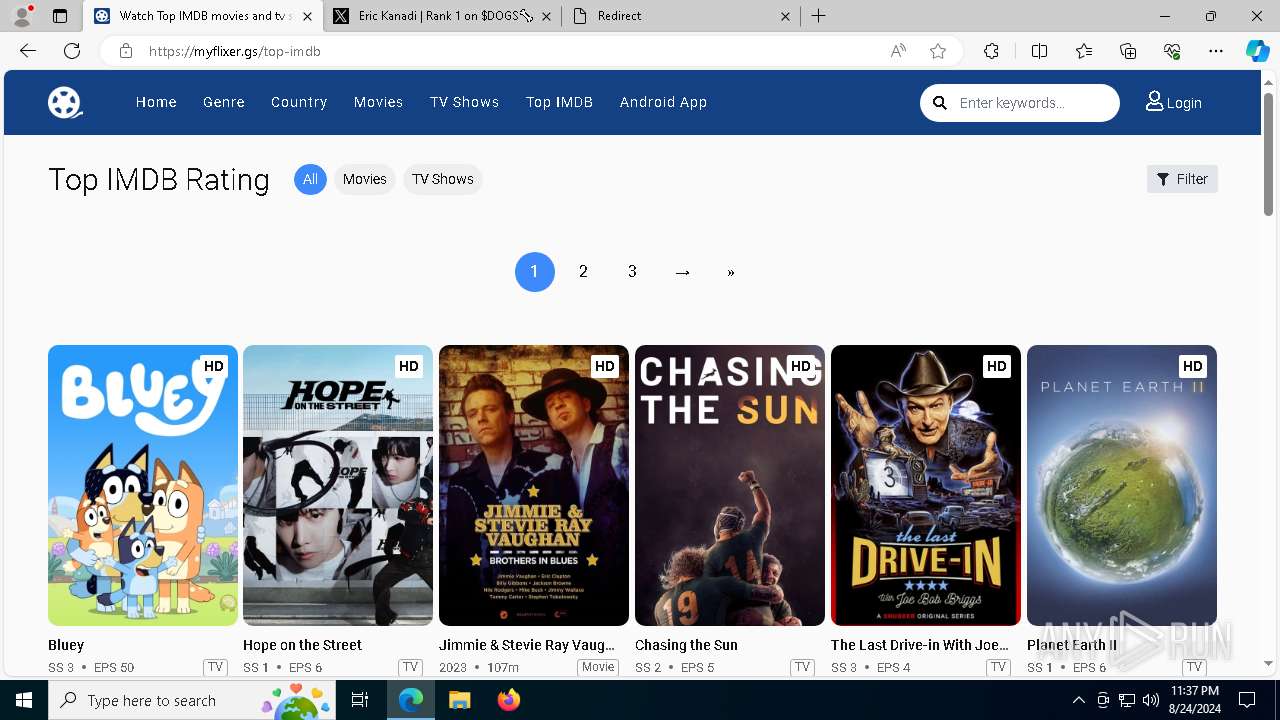Click the Bluey poster thumbnail
The width and height of the screenshot is (1280, 720).
click(x=143, y=485)
